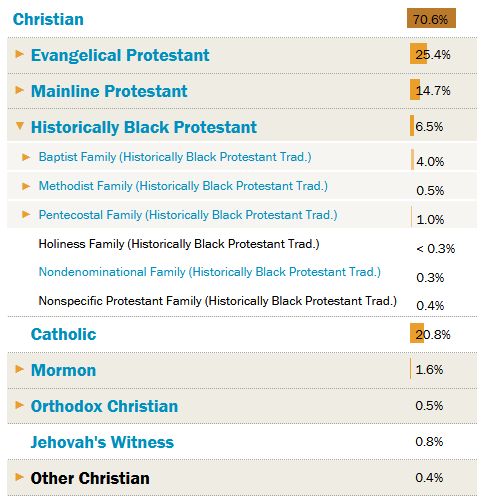Expand Methodist Family subcategory arrow
This screenshot has height=500, width=483.
click(26, 186)
